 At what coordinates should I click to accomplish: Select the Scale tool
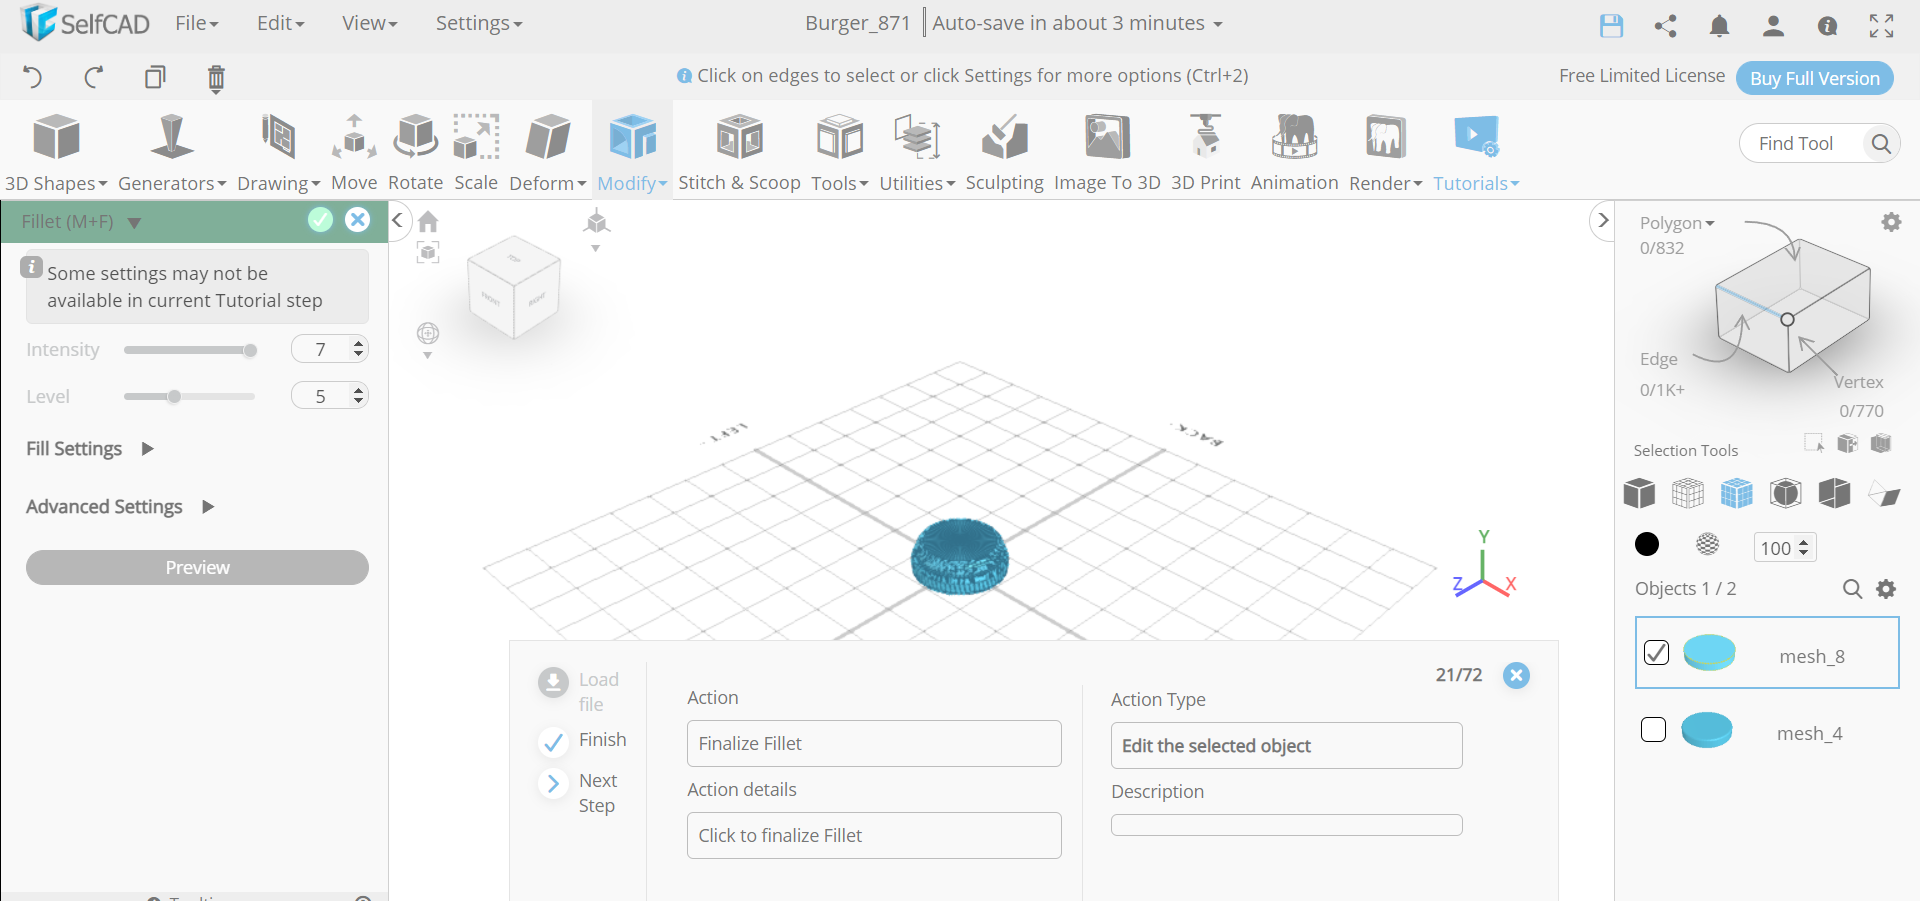[x=476, y=153]
